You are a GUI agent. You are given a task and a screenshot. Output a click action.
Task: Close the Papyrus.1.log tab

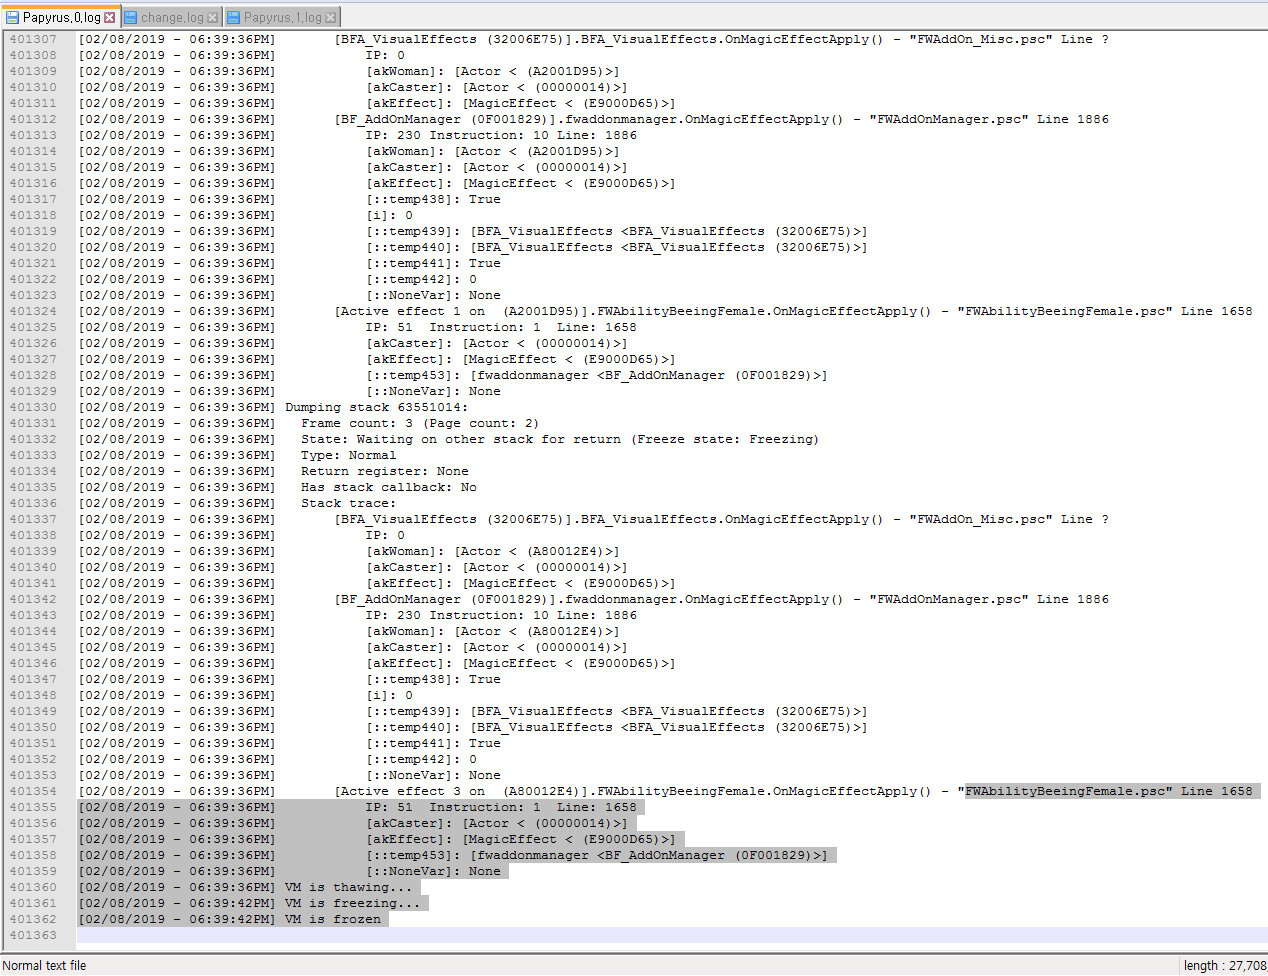click(330, 17)
